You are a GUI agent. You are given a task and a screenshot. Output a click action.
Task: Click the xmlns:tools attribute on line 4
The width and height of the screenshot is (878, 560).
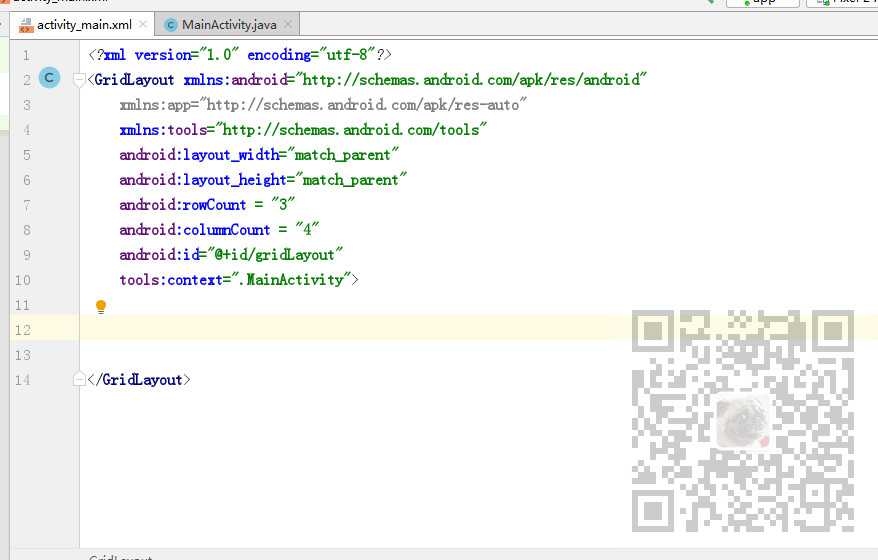click(x=303, y=130)
